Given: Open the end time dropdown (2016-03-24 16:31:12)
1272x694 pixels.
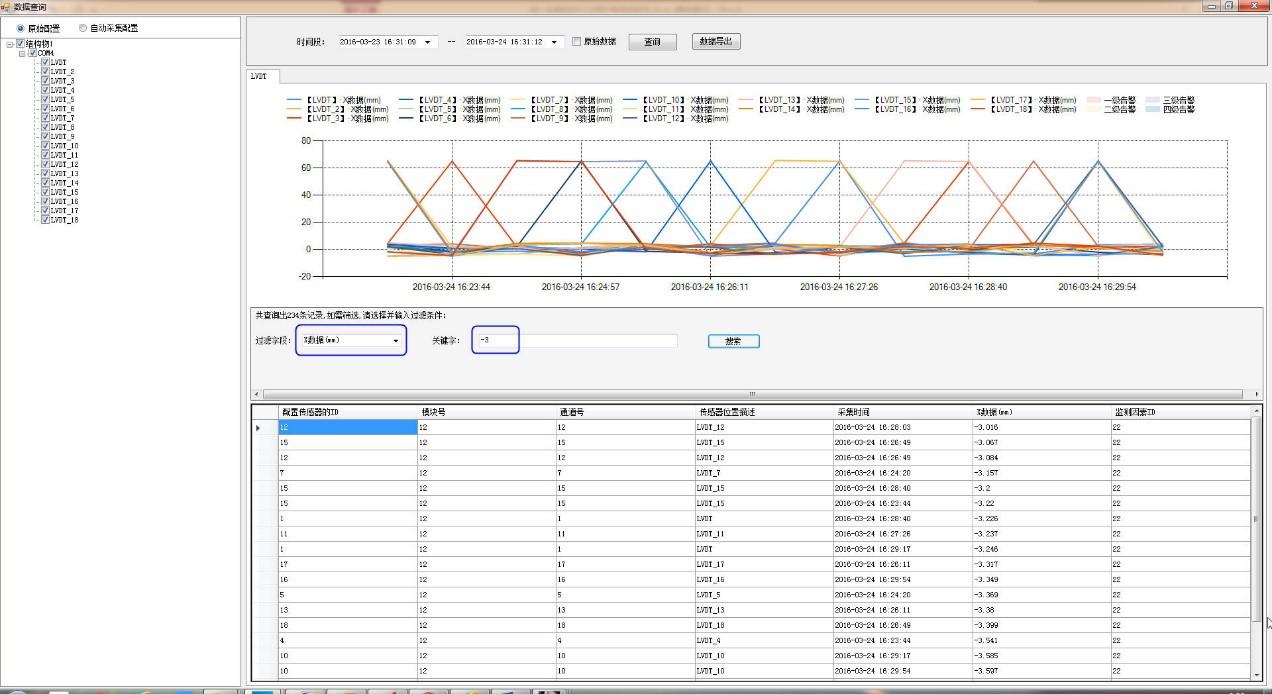Looking at the screenshot, I should (556, 42).
